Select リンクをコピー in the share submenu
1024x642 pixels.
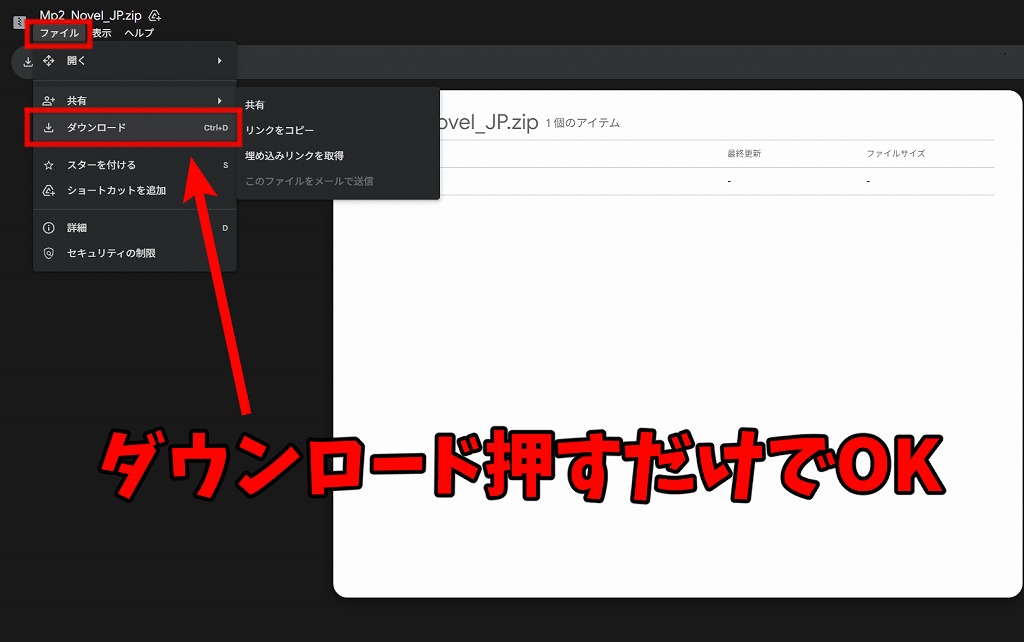click(x=280, y=130)
